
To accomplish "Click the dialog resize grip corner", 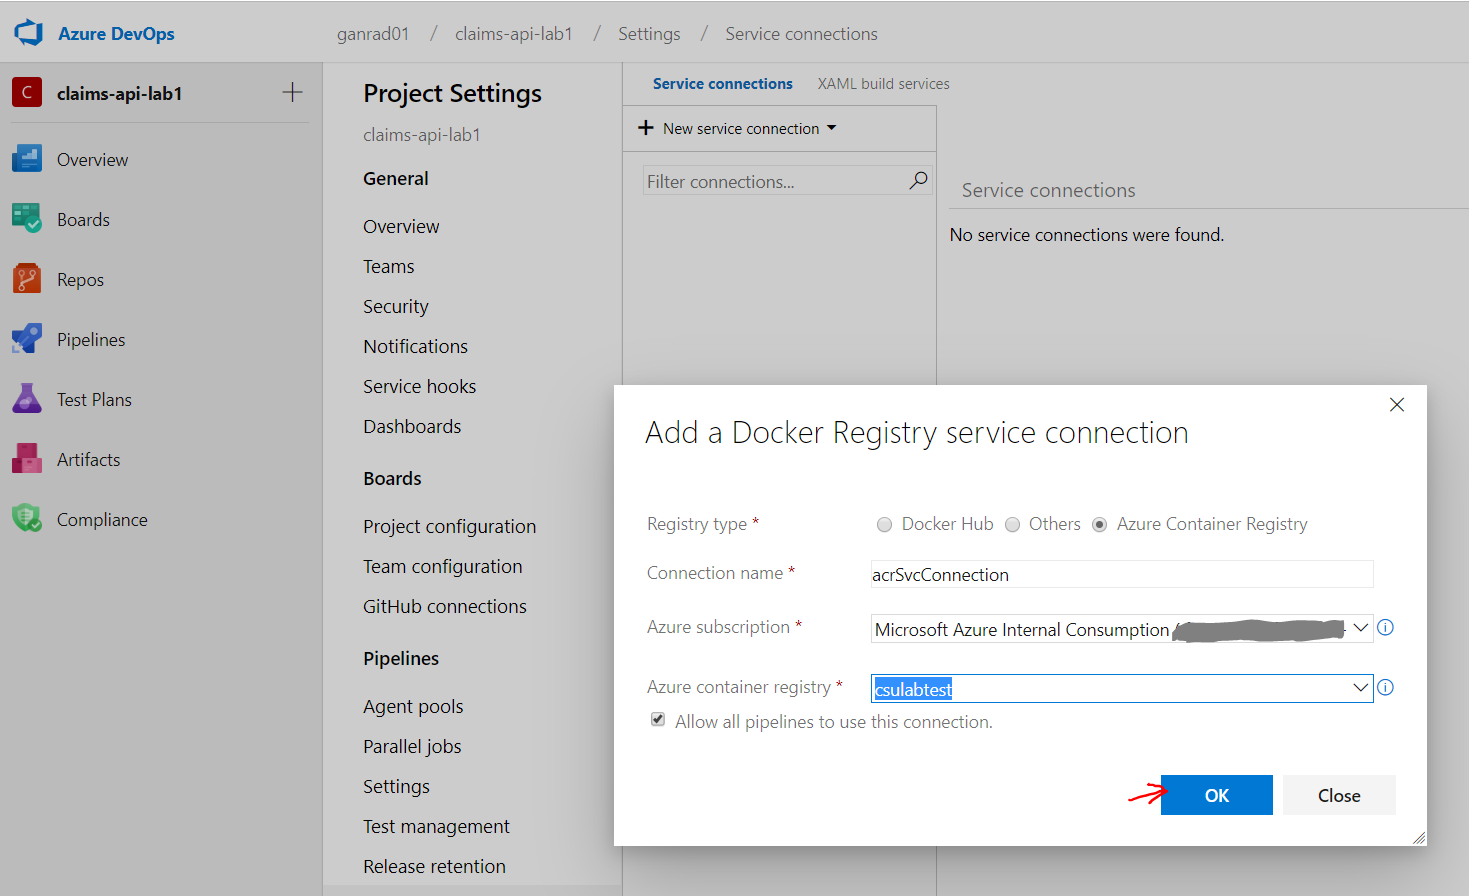I will pos(1419,838).
